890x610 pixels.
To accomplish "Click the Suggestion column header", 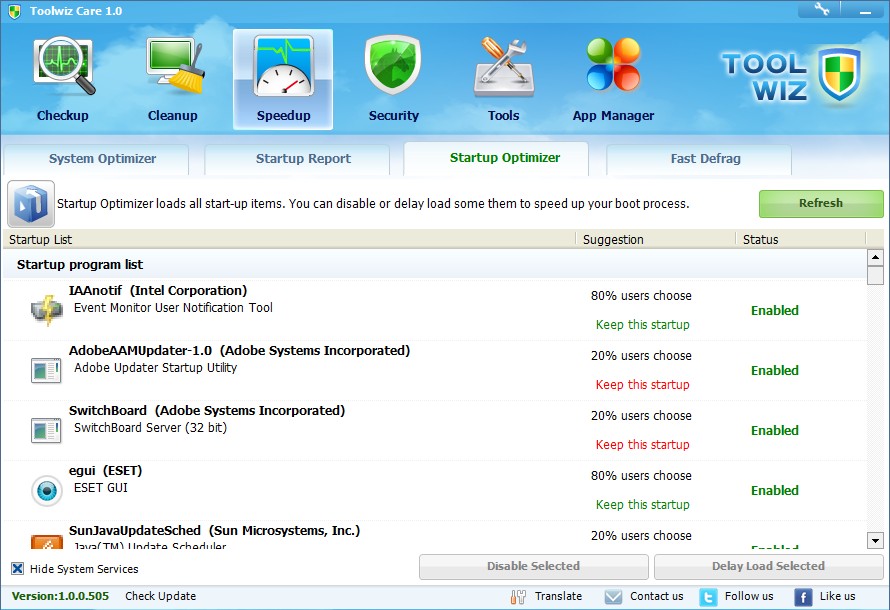I will pyautogui.click(x=656, y=239).
